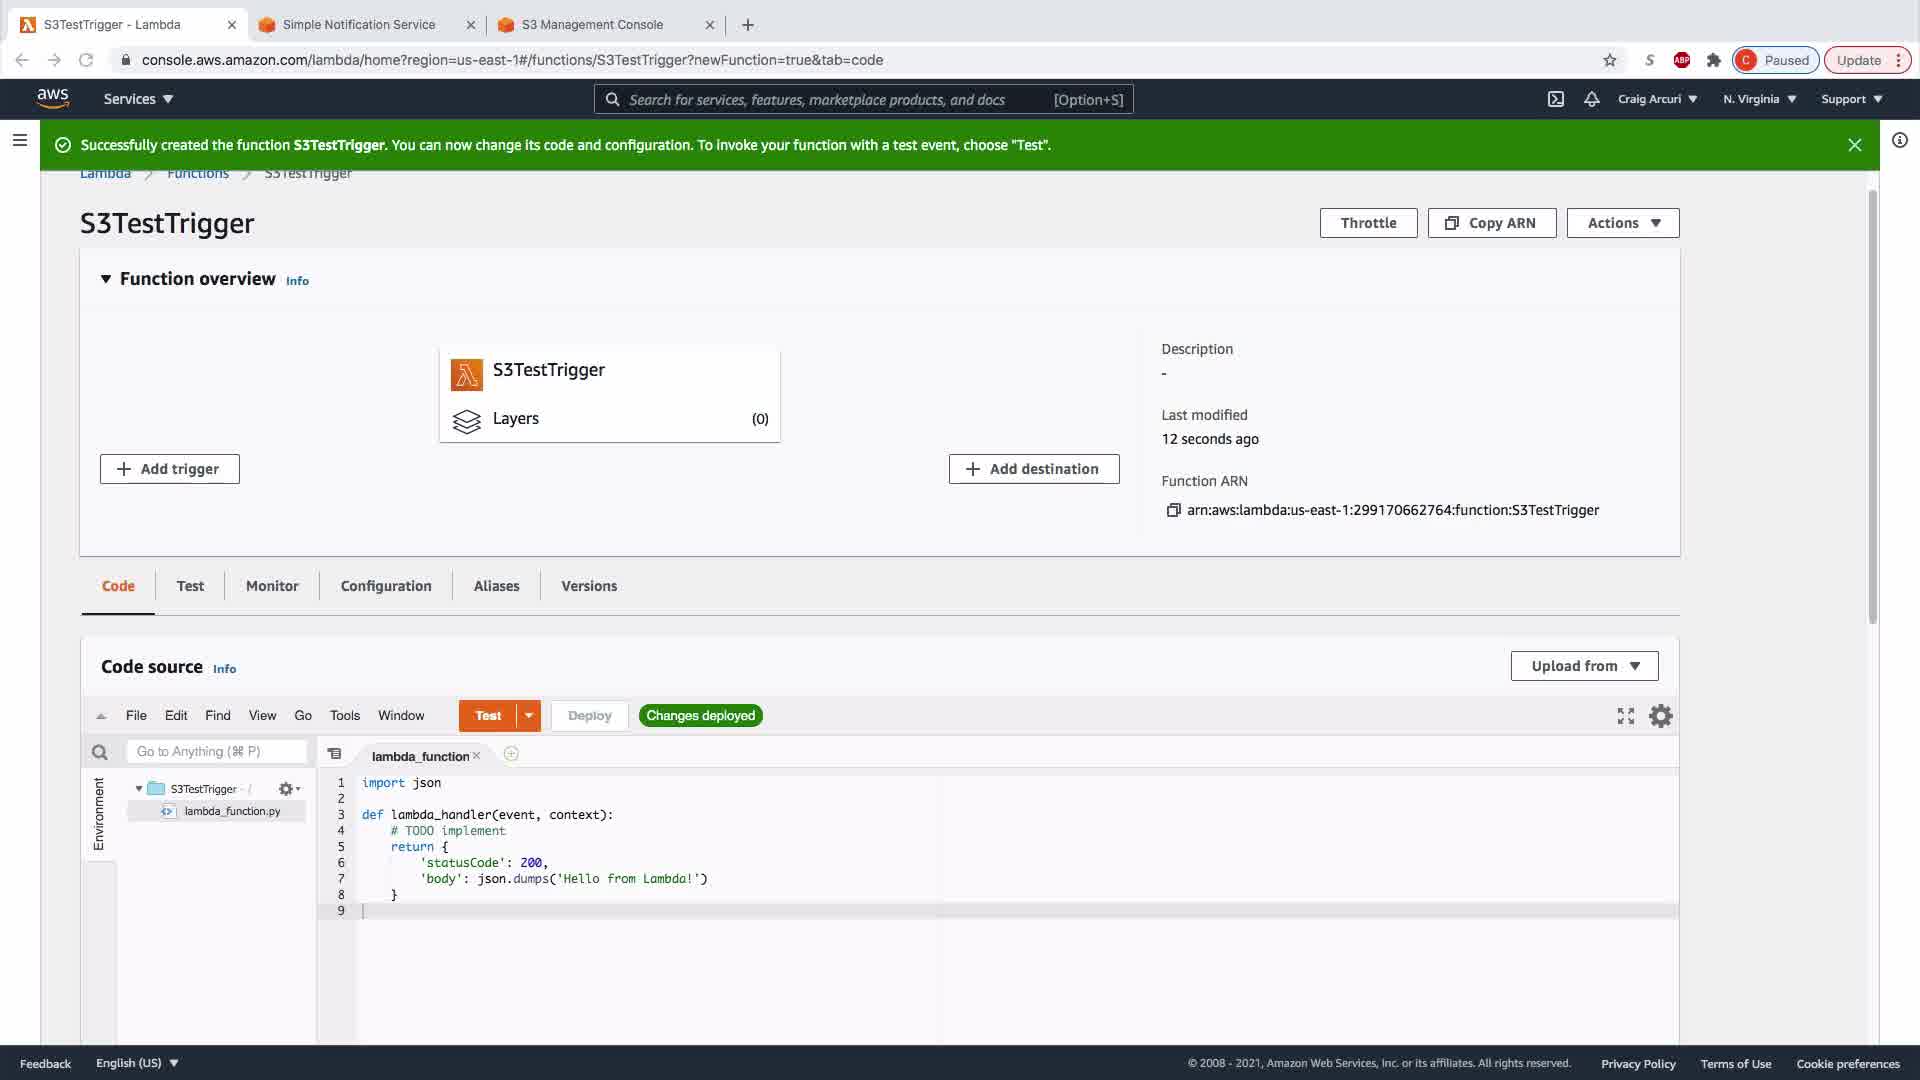The image size is (1920, 1080).
Task: Click the notifications bell icon
Action: (1592, 99)
